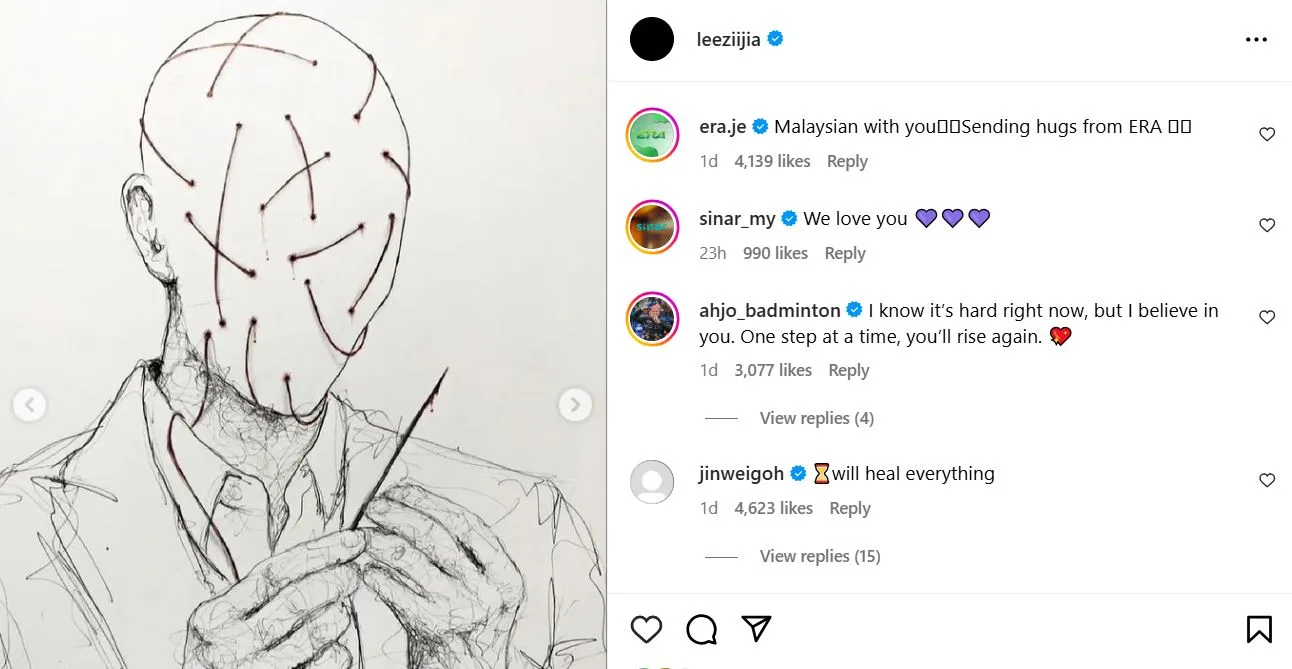Like sinar_my's comment

1267,226
